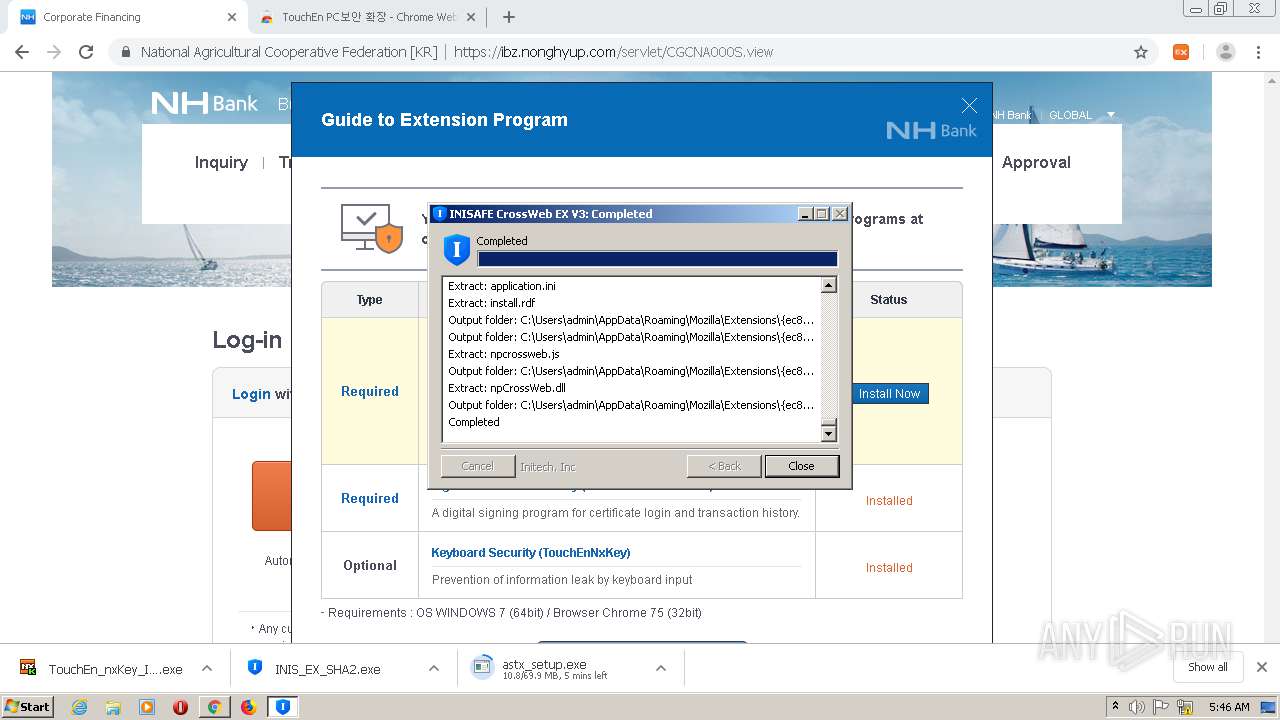1280x720 pixels.
Task: Open media player from taskbar
Action: 147,707
